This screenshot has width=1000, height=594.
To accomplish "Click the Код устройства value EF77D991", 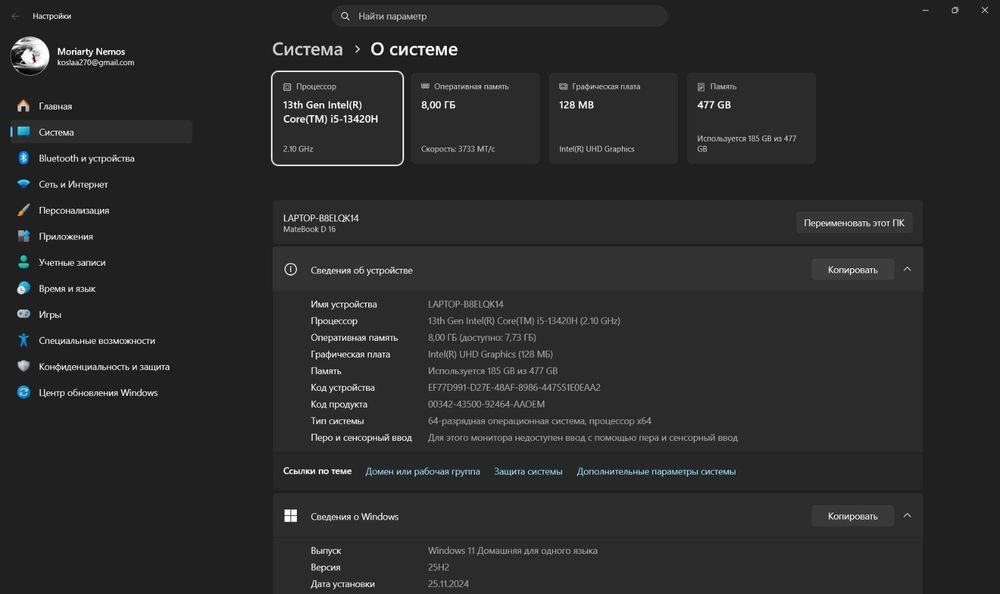I will click(514, 388).
